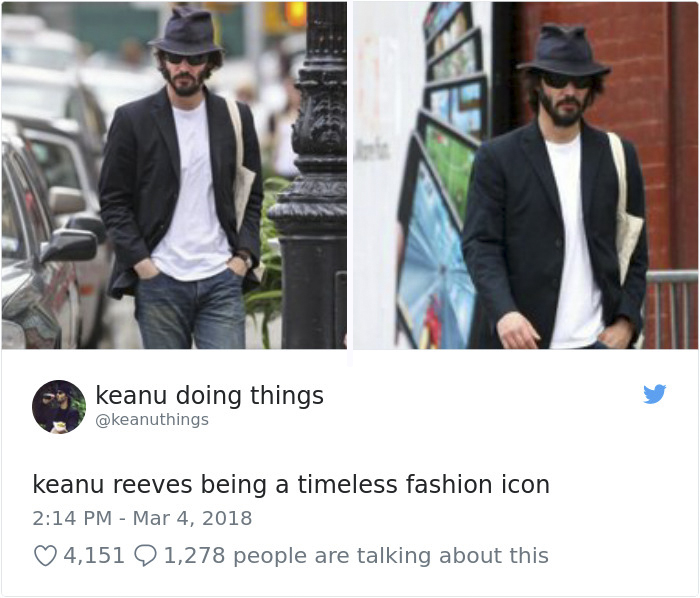Open the 'keanu doing things' display name
This screenshot has width=700, height=598.
tap(209, 395)
